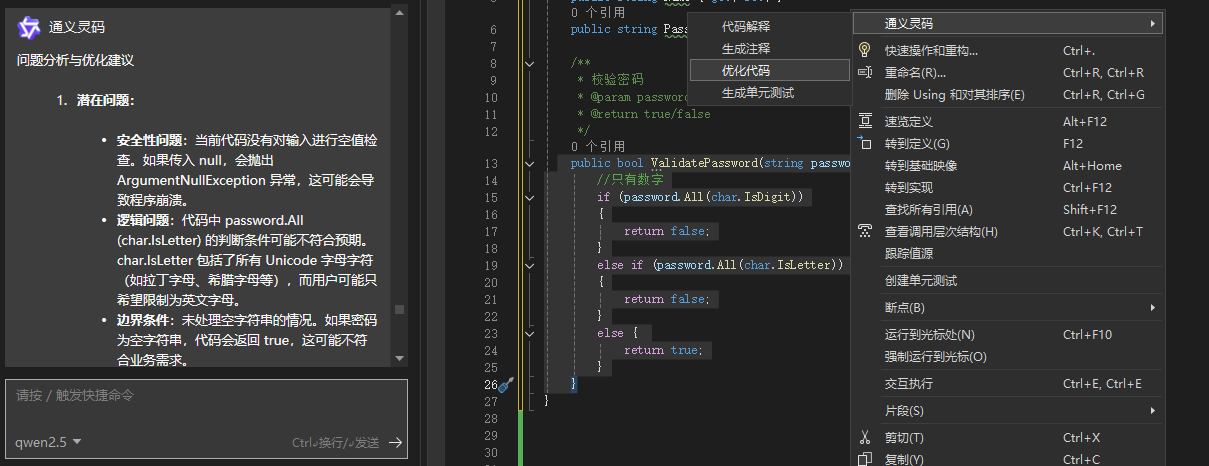Select 查找所有引用(A) menu entry
Screen dimensions: 1209x466
(1008, 209)
